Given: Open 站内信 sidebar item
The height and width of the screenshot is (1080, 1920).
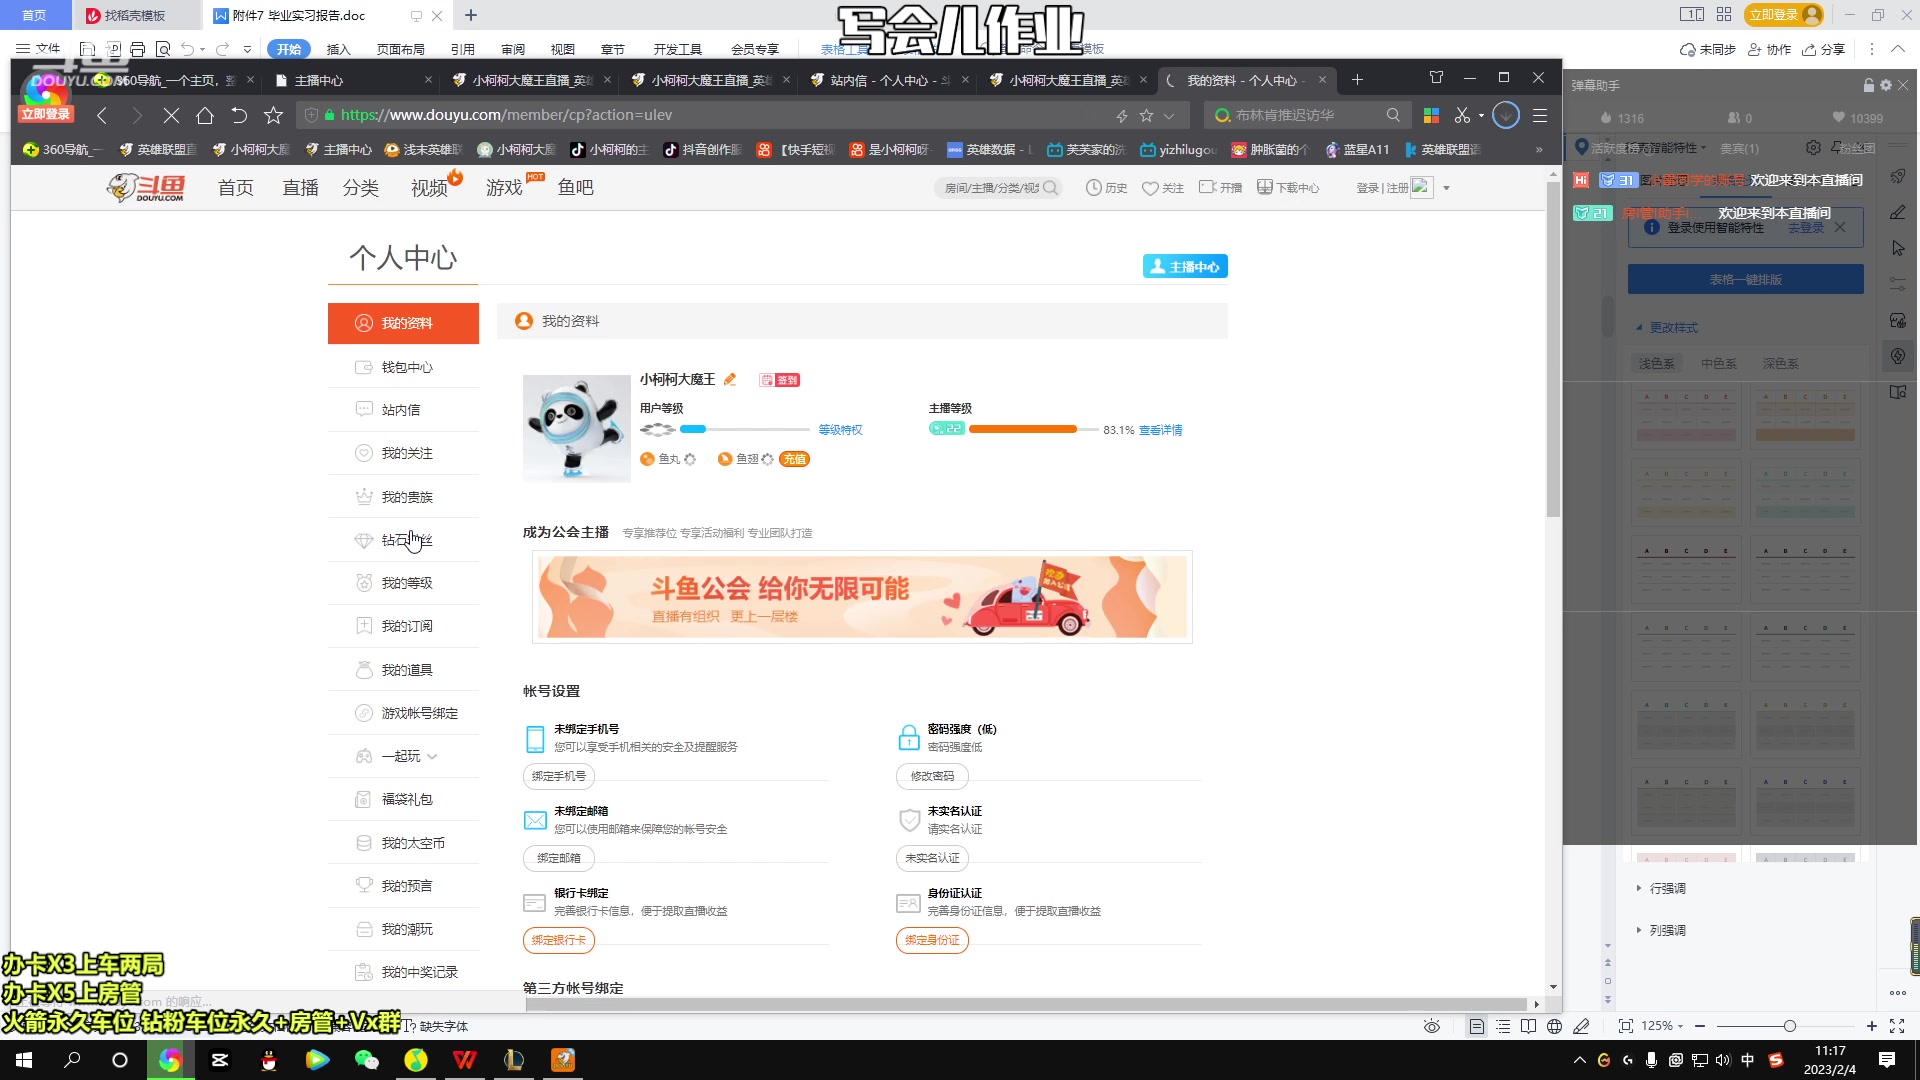Looking at the screenshot, I should [403, 410].
